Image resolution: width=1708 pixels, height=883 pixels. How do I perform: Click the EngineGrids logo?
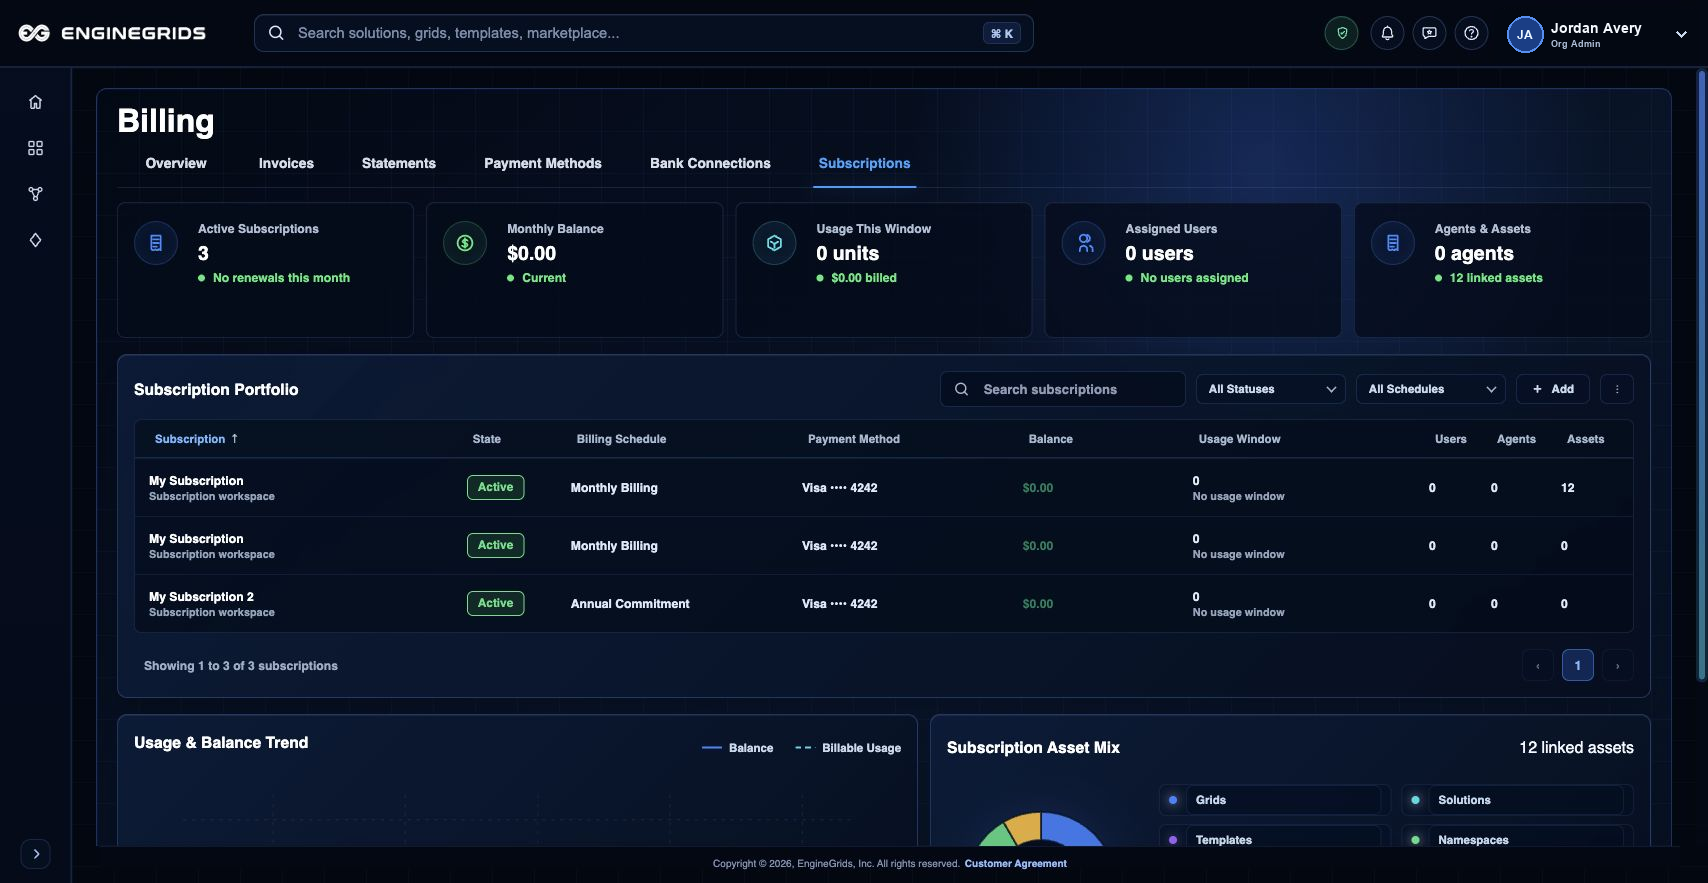pos(112,33)
